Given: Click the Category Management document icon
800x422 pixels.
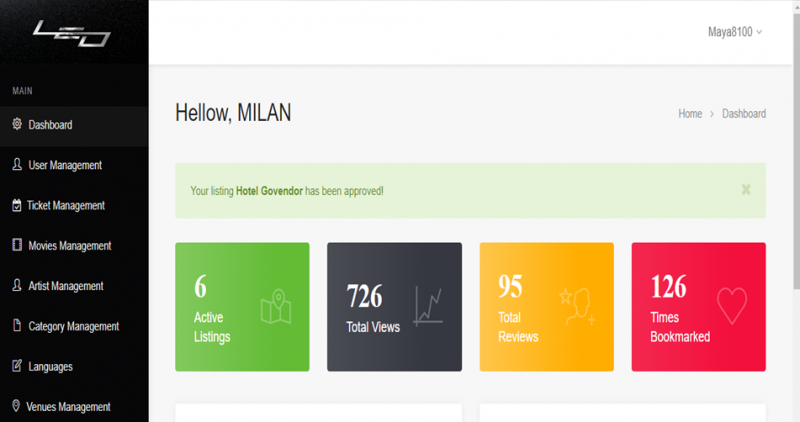Looking at the screenshot, I should tap(17, 326).
